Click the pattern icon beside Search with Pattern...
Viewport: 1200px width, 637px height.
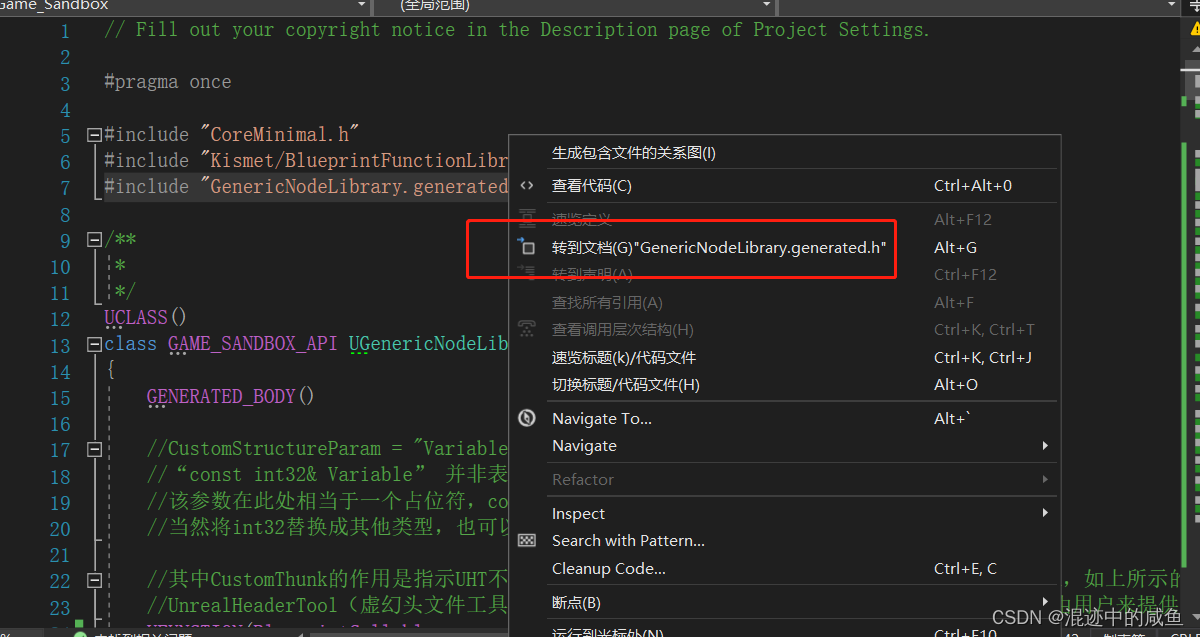(527, 540)
